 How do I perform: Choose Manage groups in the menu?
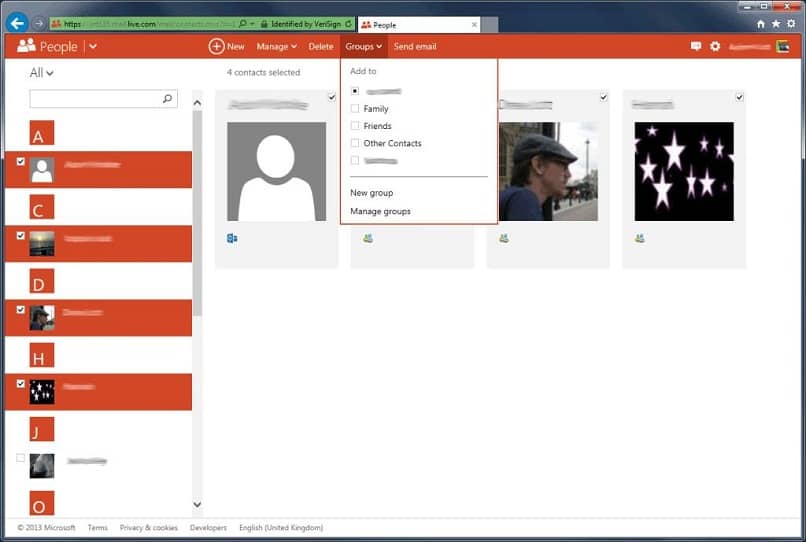[380, 211]
